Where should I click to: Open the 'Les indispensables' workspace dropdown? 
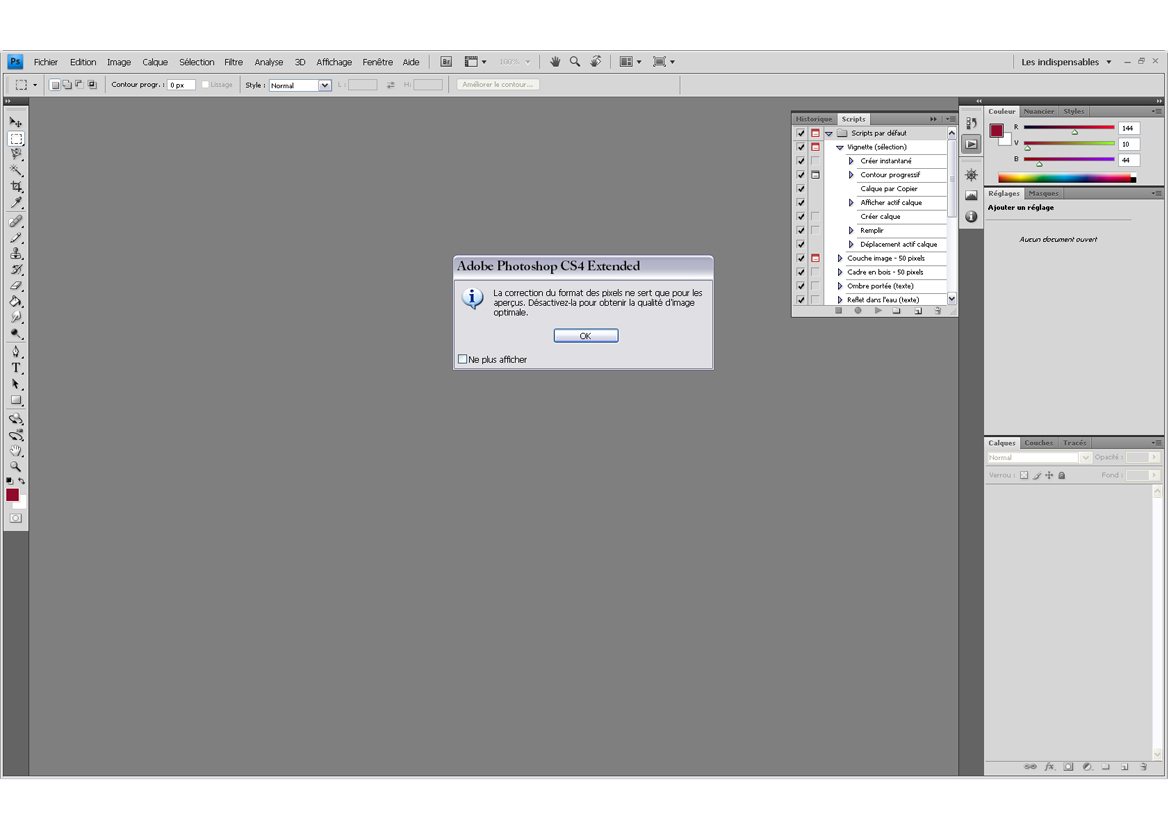(1066, 62)
